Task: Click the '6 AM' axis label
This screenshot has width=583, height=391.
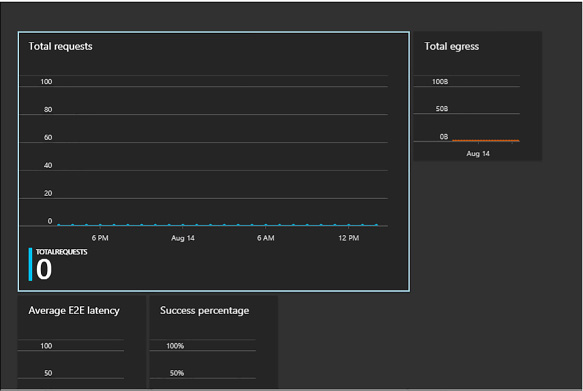Action: (265, 238)
